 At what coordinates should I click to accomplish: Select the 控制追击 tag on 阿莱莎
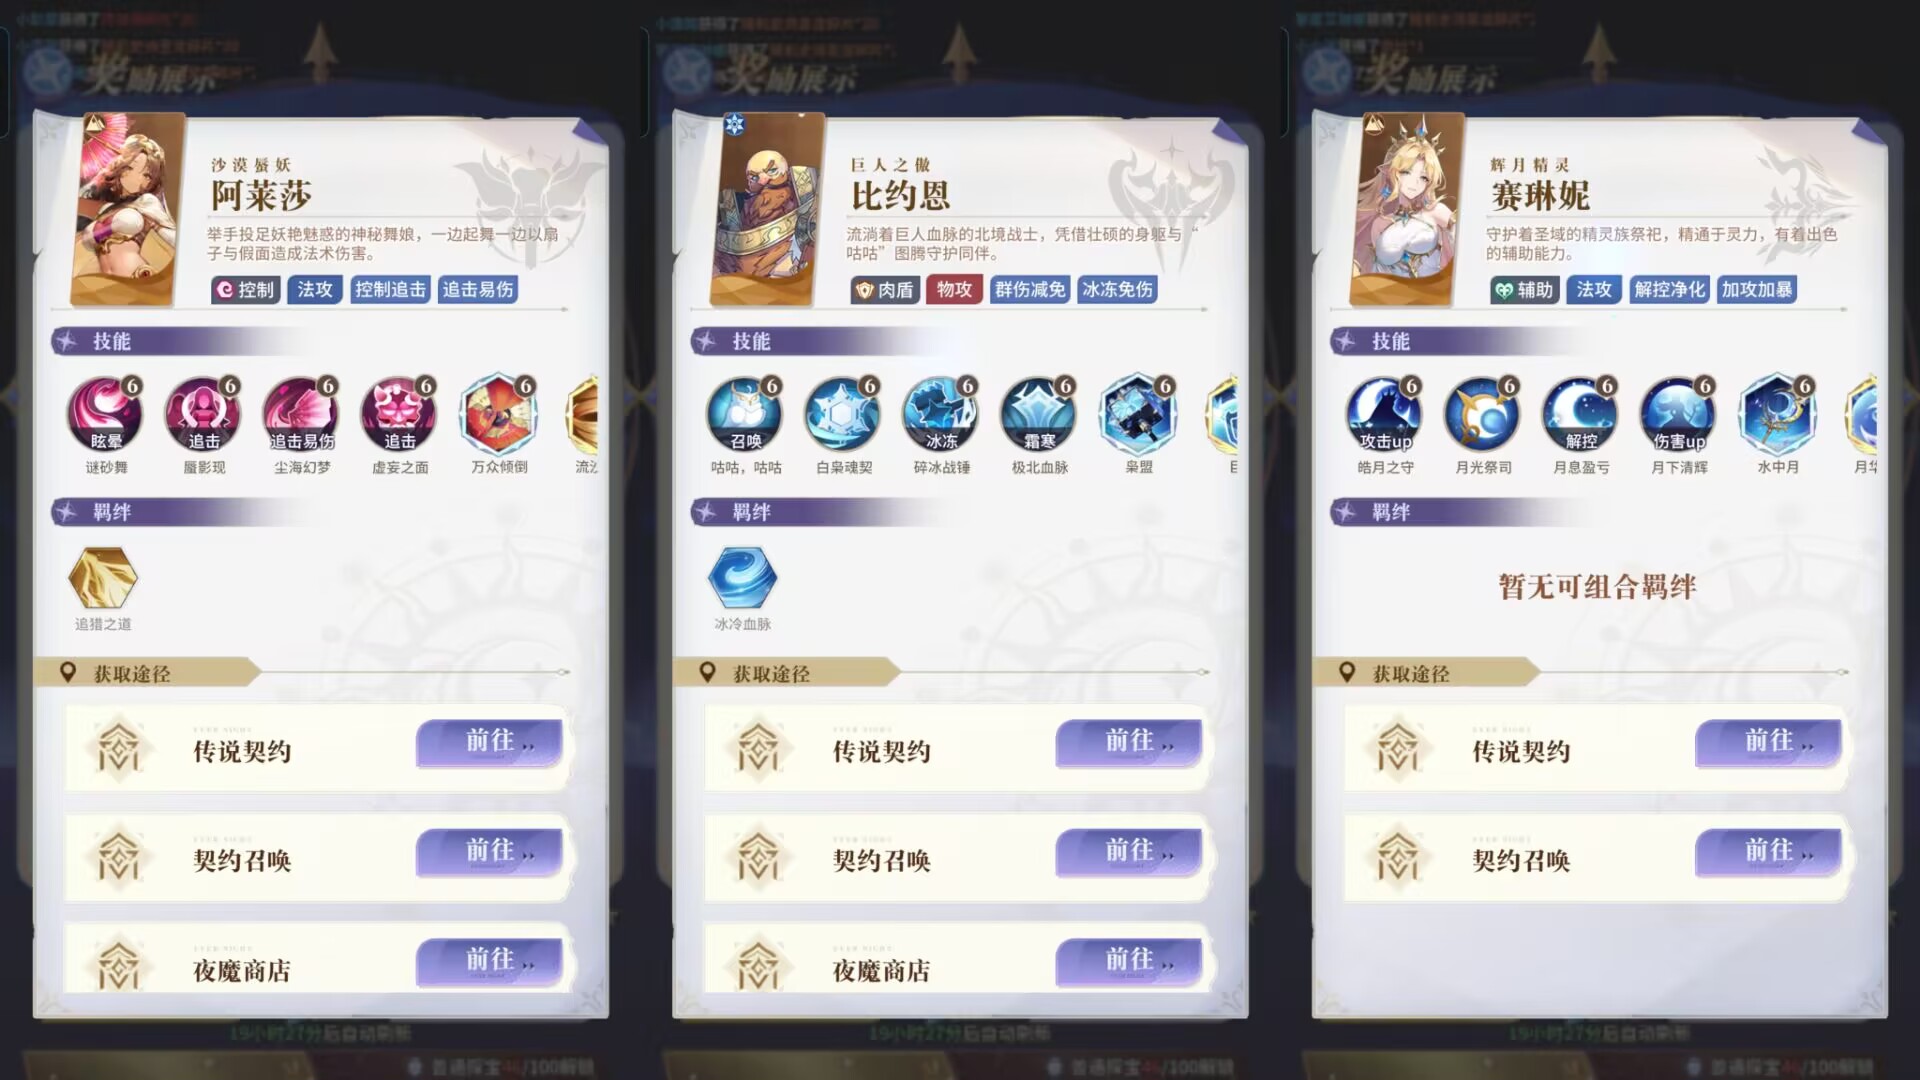point(390,290)
